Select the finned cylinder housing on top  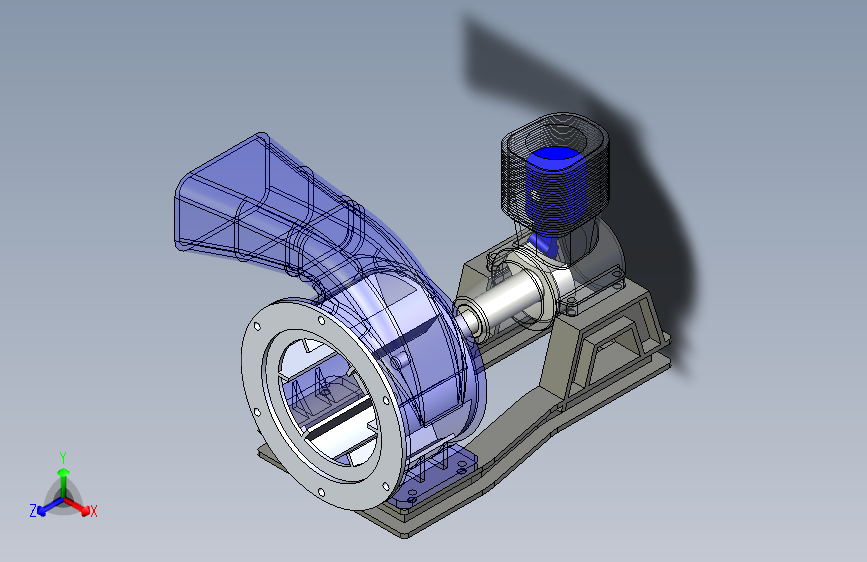(556, 173)
